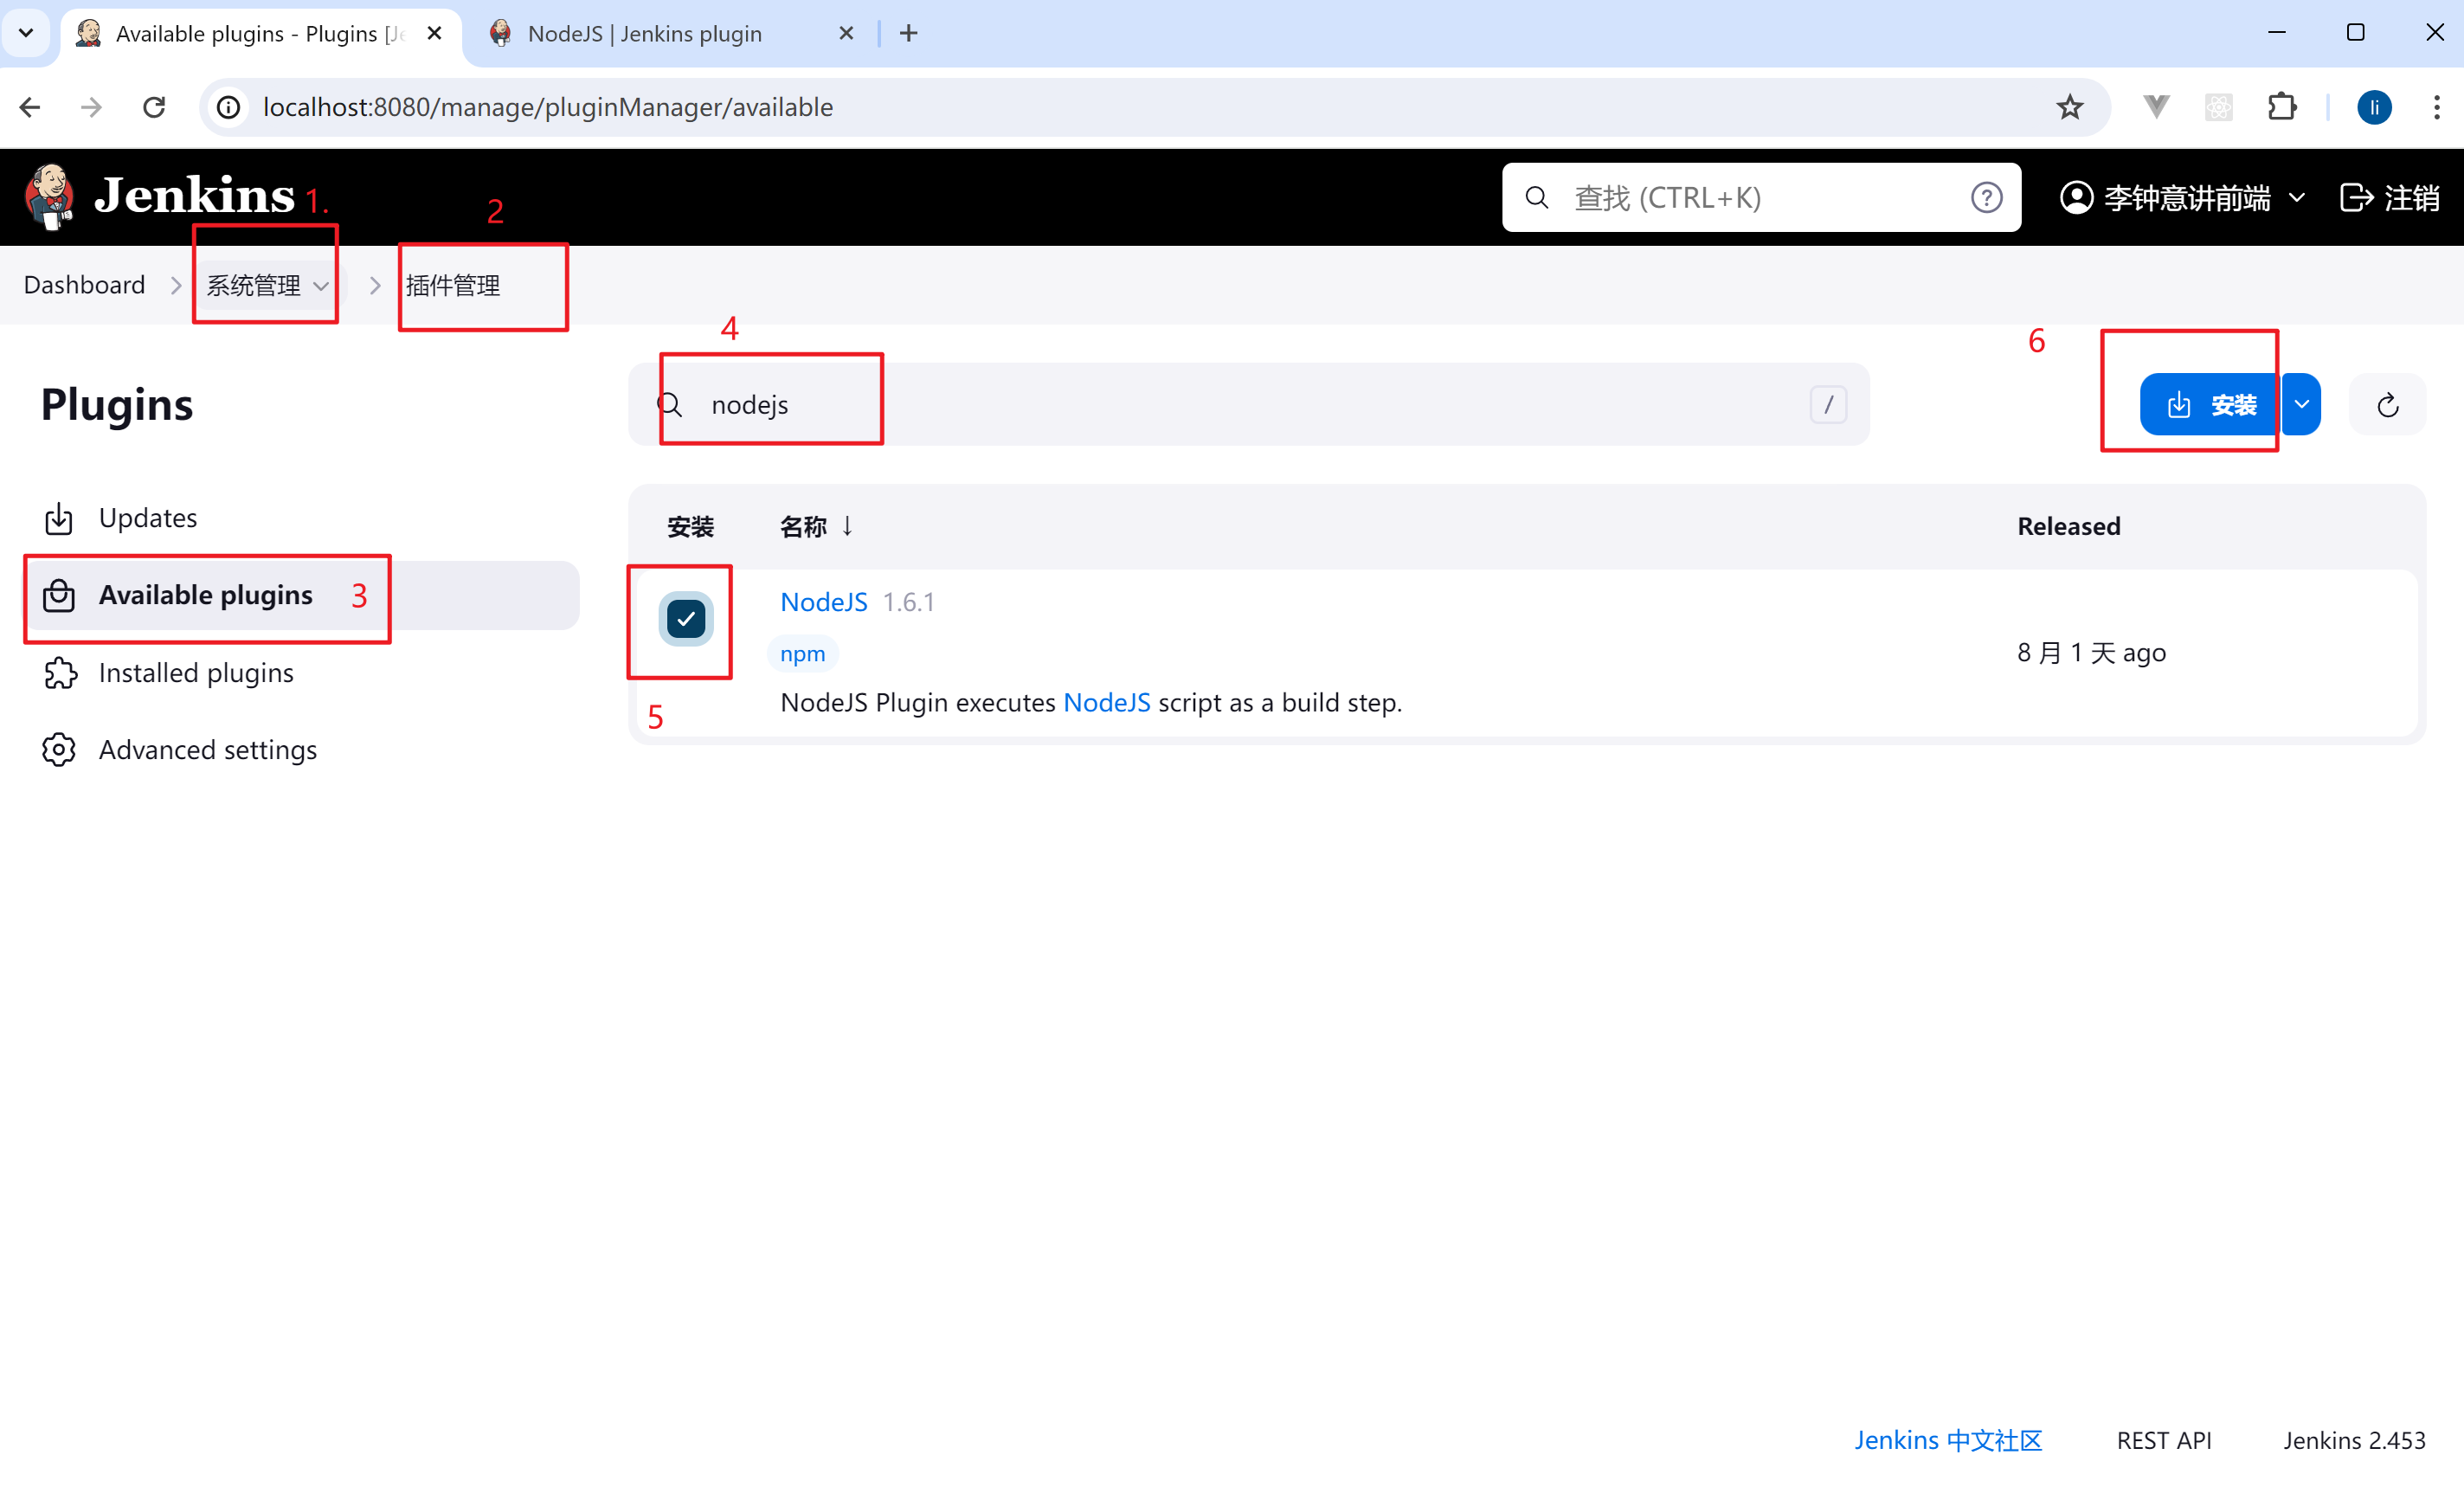The width and height of the screenshot is (2464, 1487).
Task: Click the 插件管理 breadcrumb
Action: [452, 286]
